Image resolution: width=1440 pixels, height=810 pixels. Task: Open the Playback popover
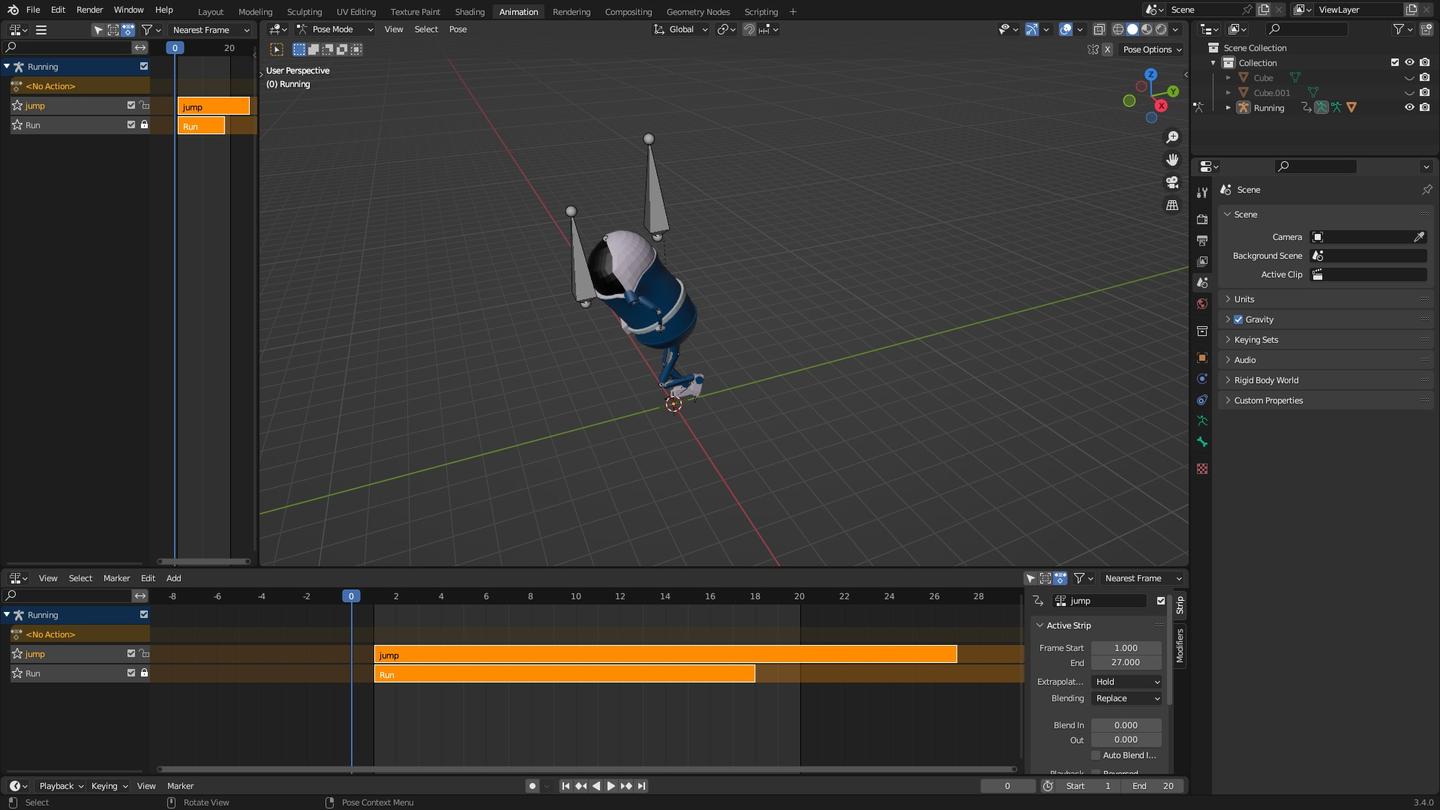tap(60, 786)
